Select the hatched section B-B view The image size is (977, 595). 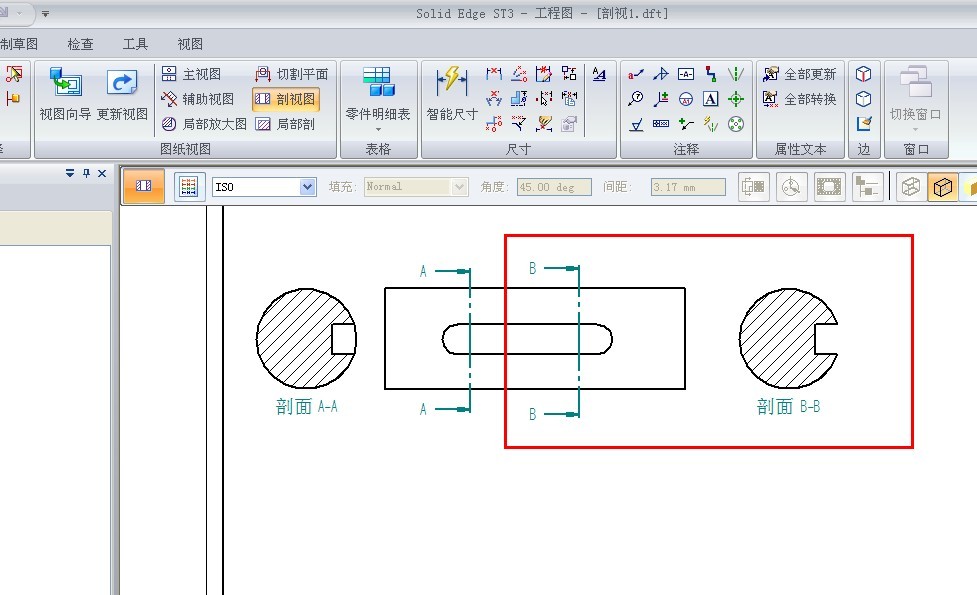point(788,338)
